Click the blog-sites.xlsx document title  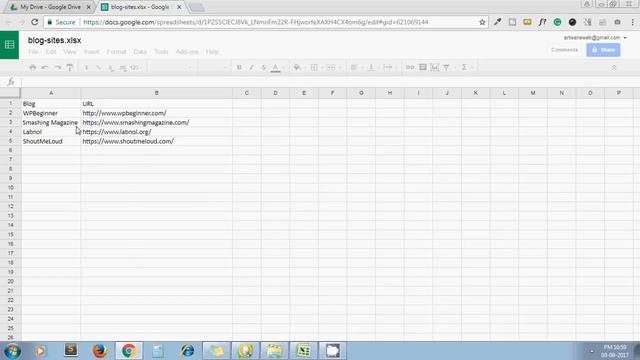pos(54,40)
